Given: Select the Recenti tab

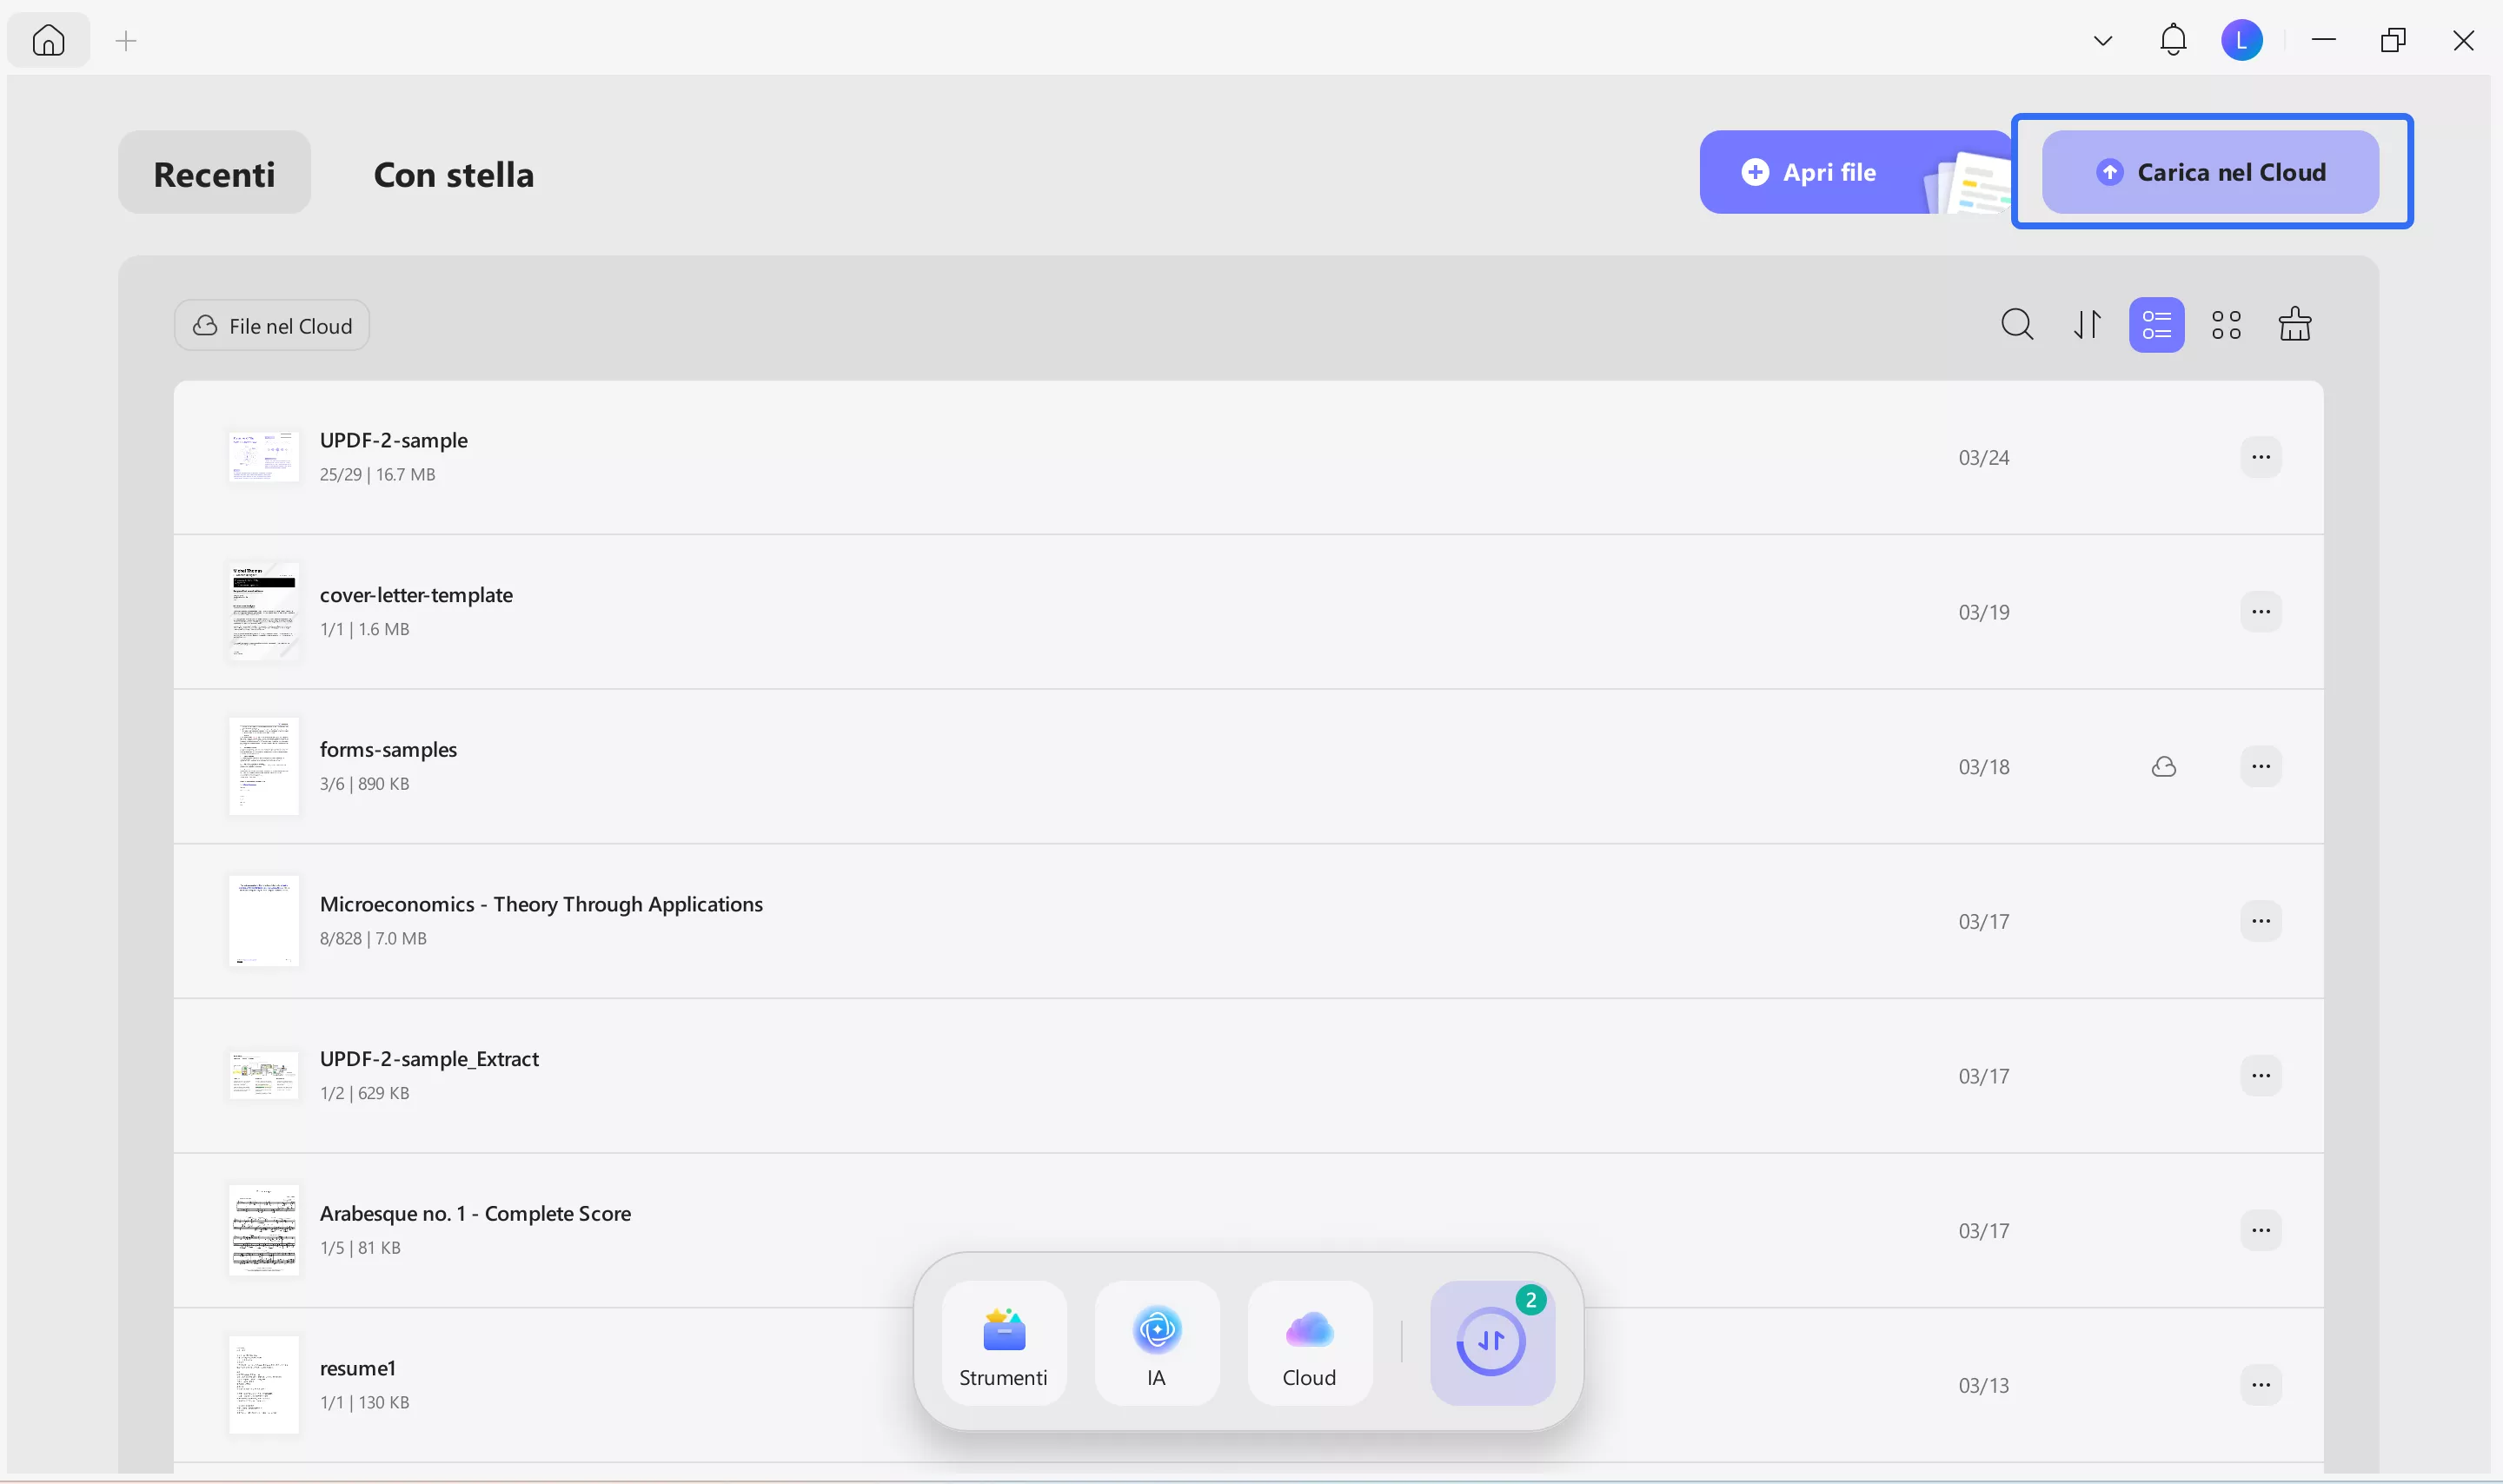Looking at the screenshot, I should 214,172.
